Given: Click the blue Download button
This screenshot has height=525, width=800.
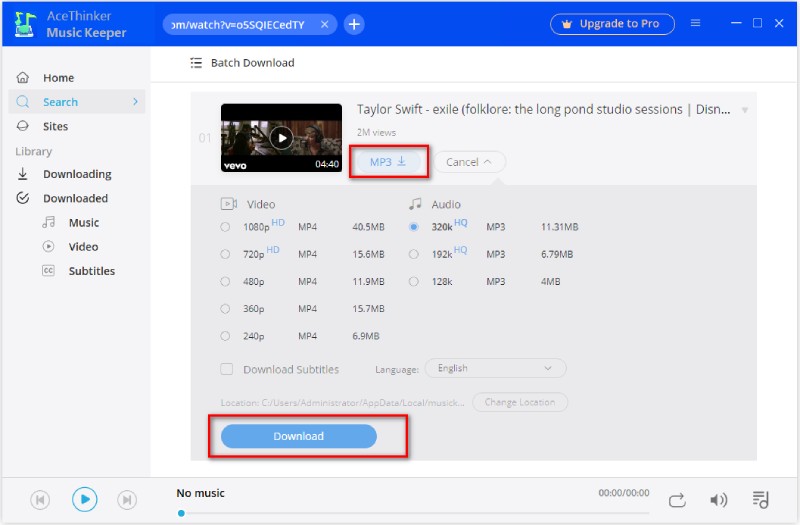Looking at the screenshot, I should click(x=298, y=436).
